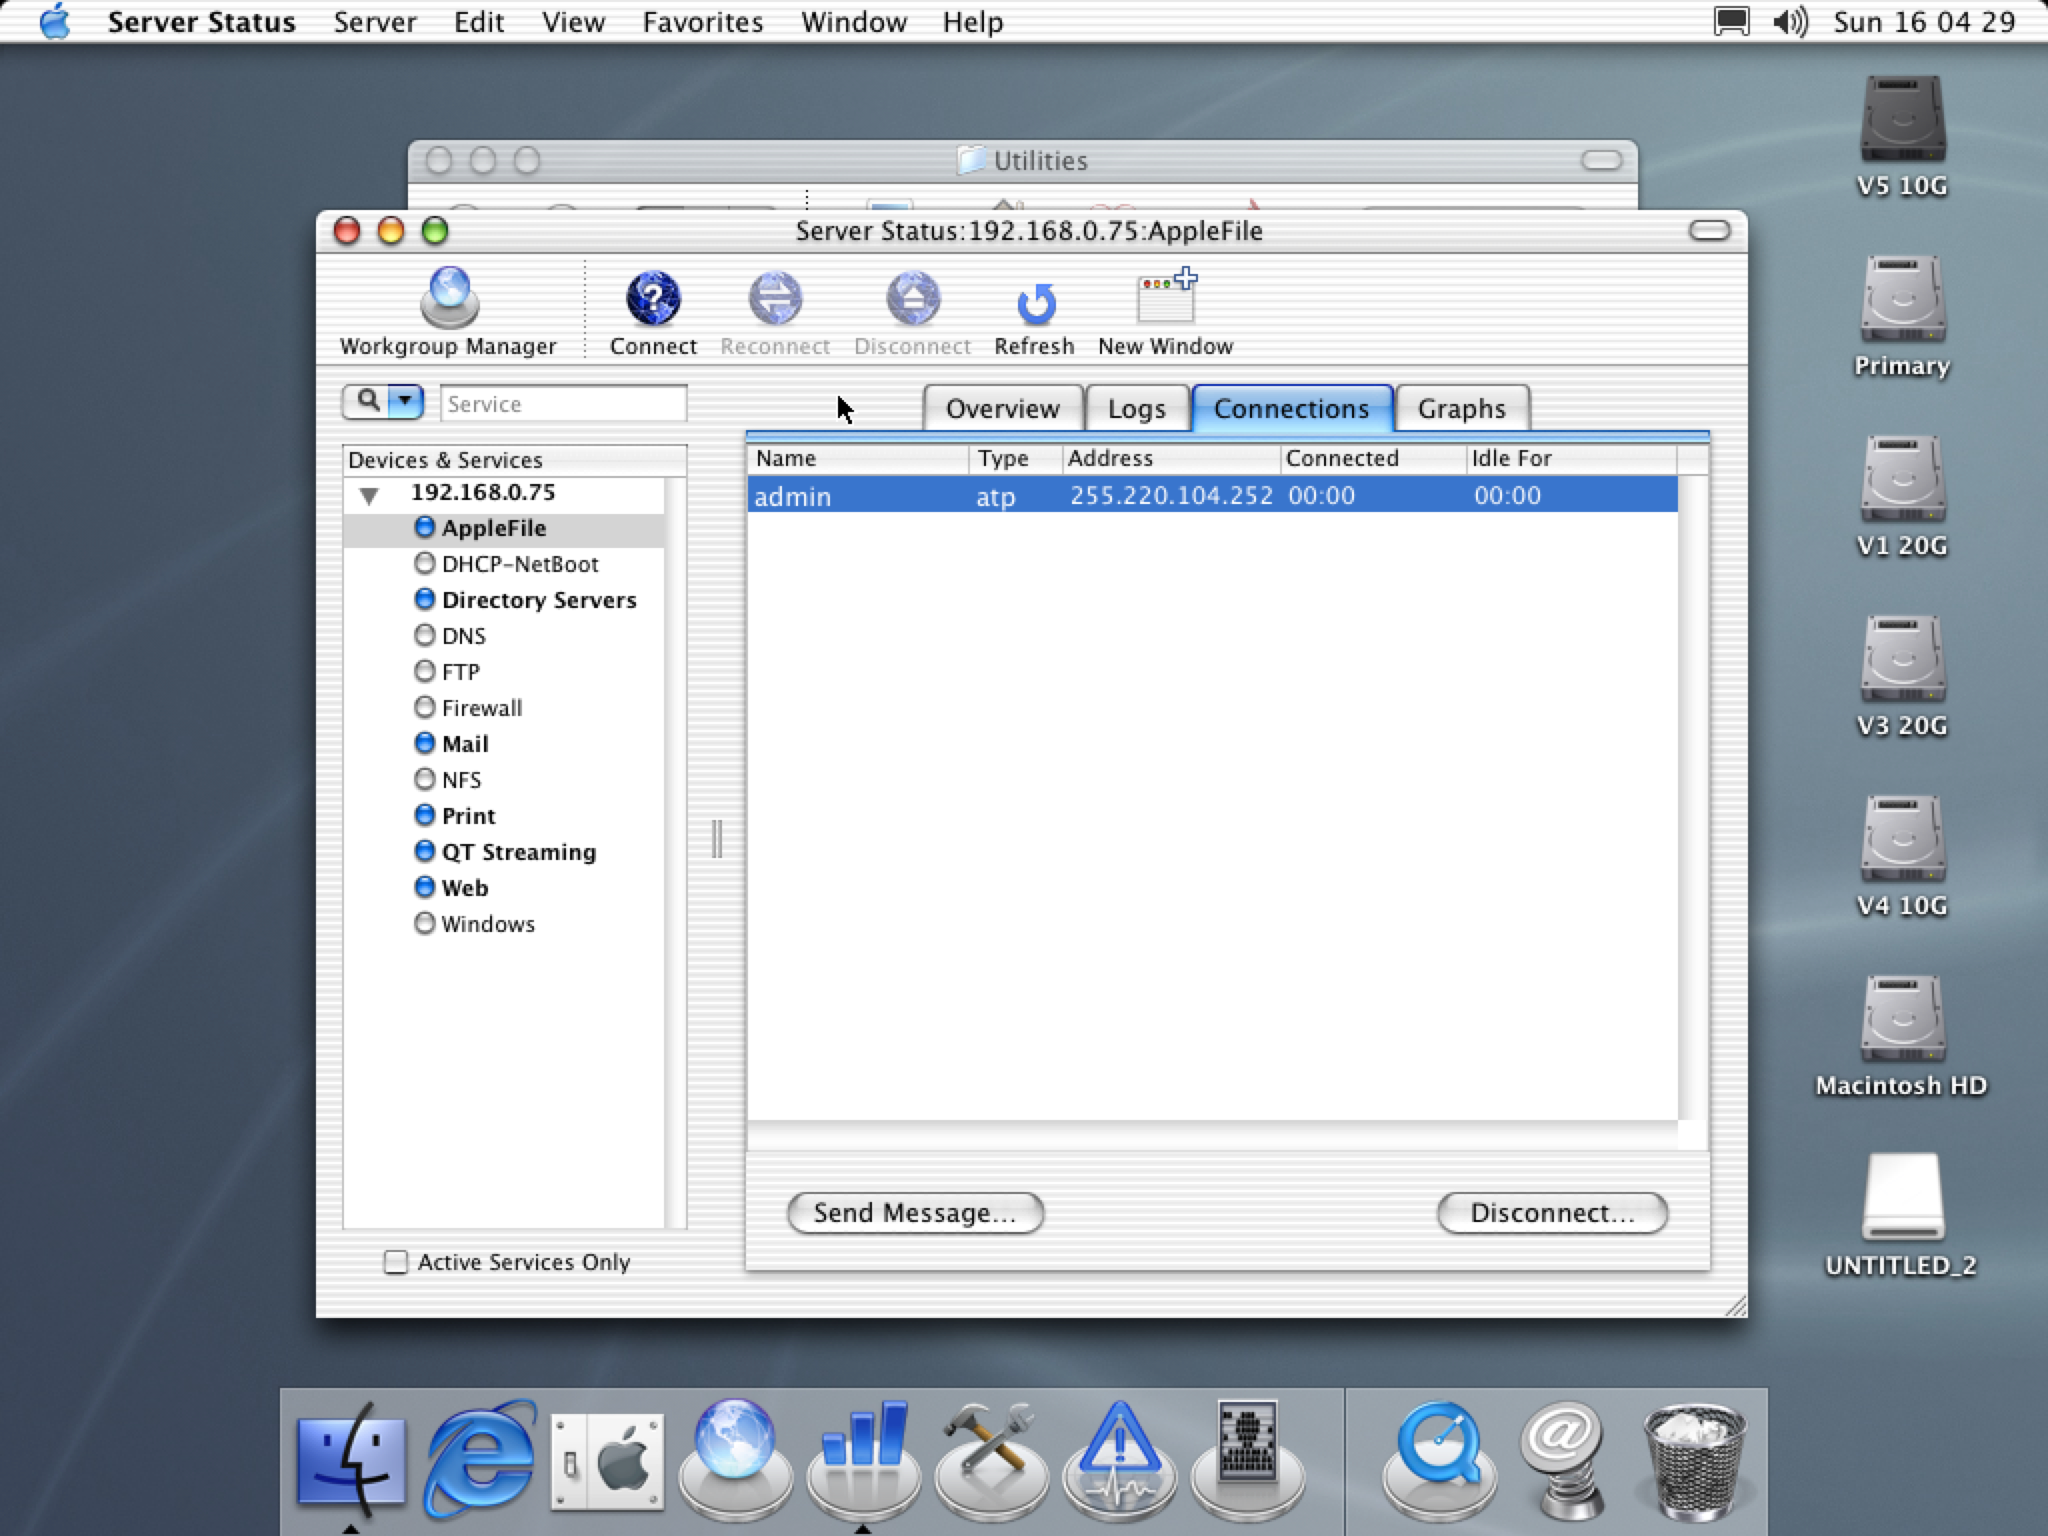Click the @ spring Dock icon
The height and width of the screenshot is (1536, 2048).
(x=1564, y=1460)
